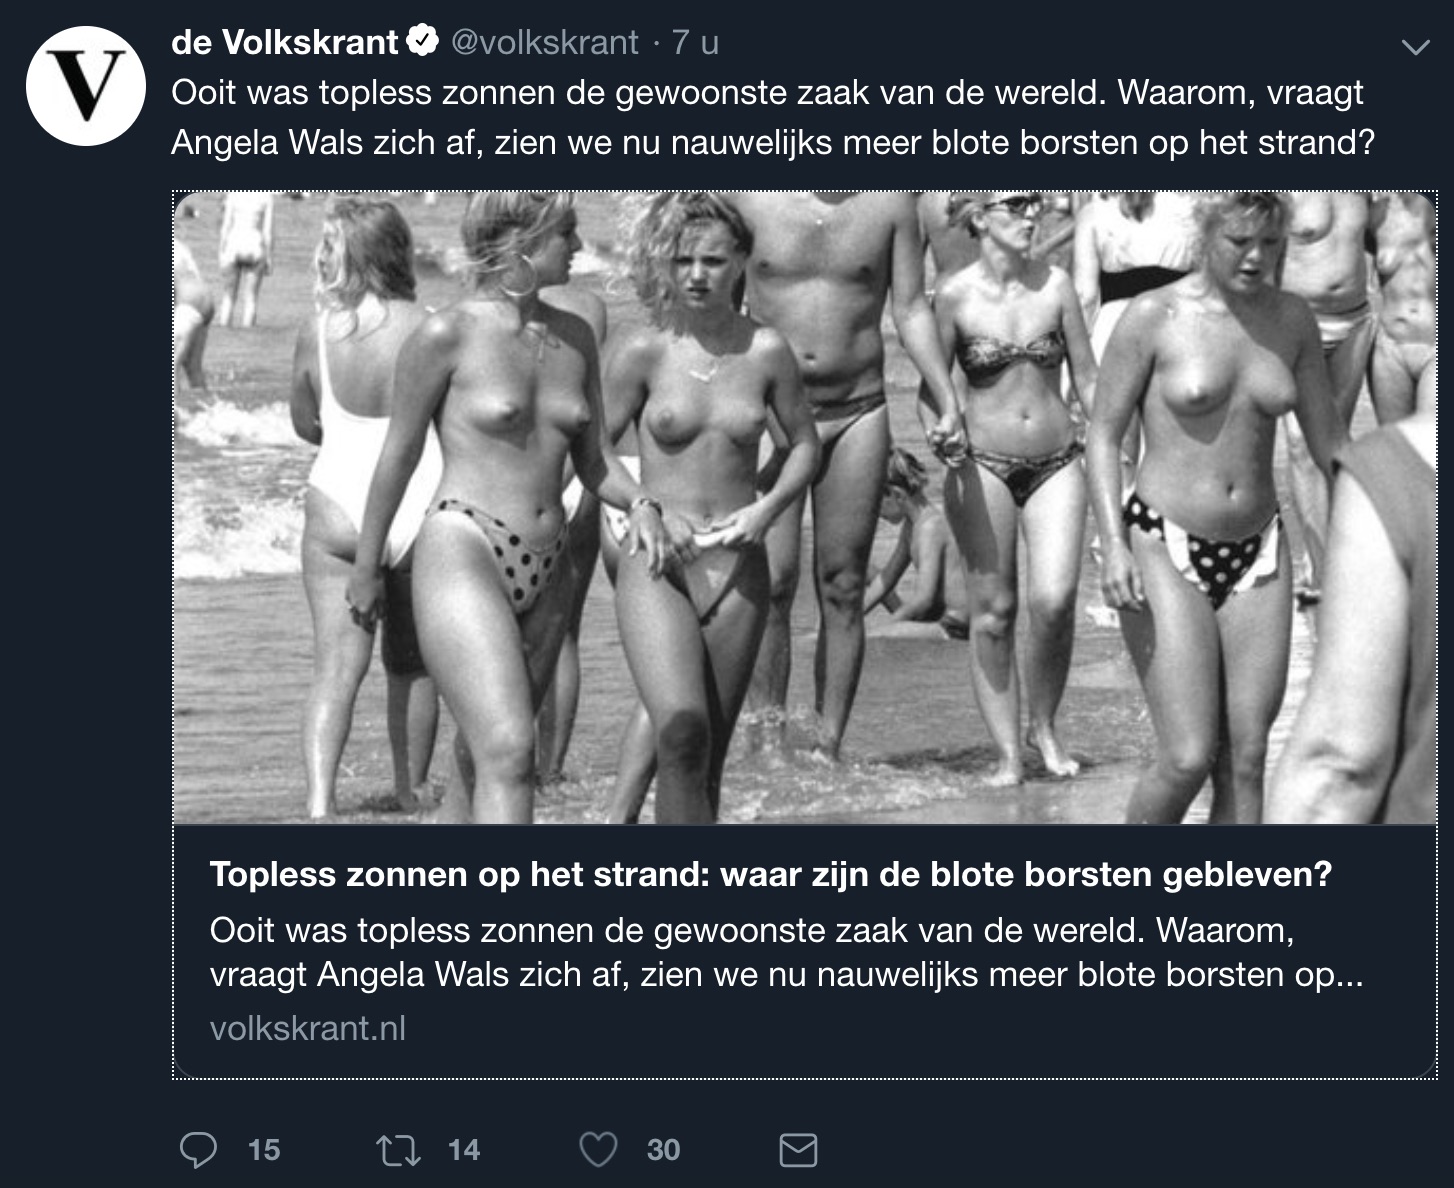1454x1188 pixels.
Task: Retweet with the arrows icon
Action: (398, 1149)
